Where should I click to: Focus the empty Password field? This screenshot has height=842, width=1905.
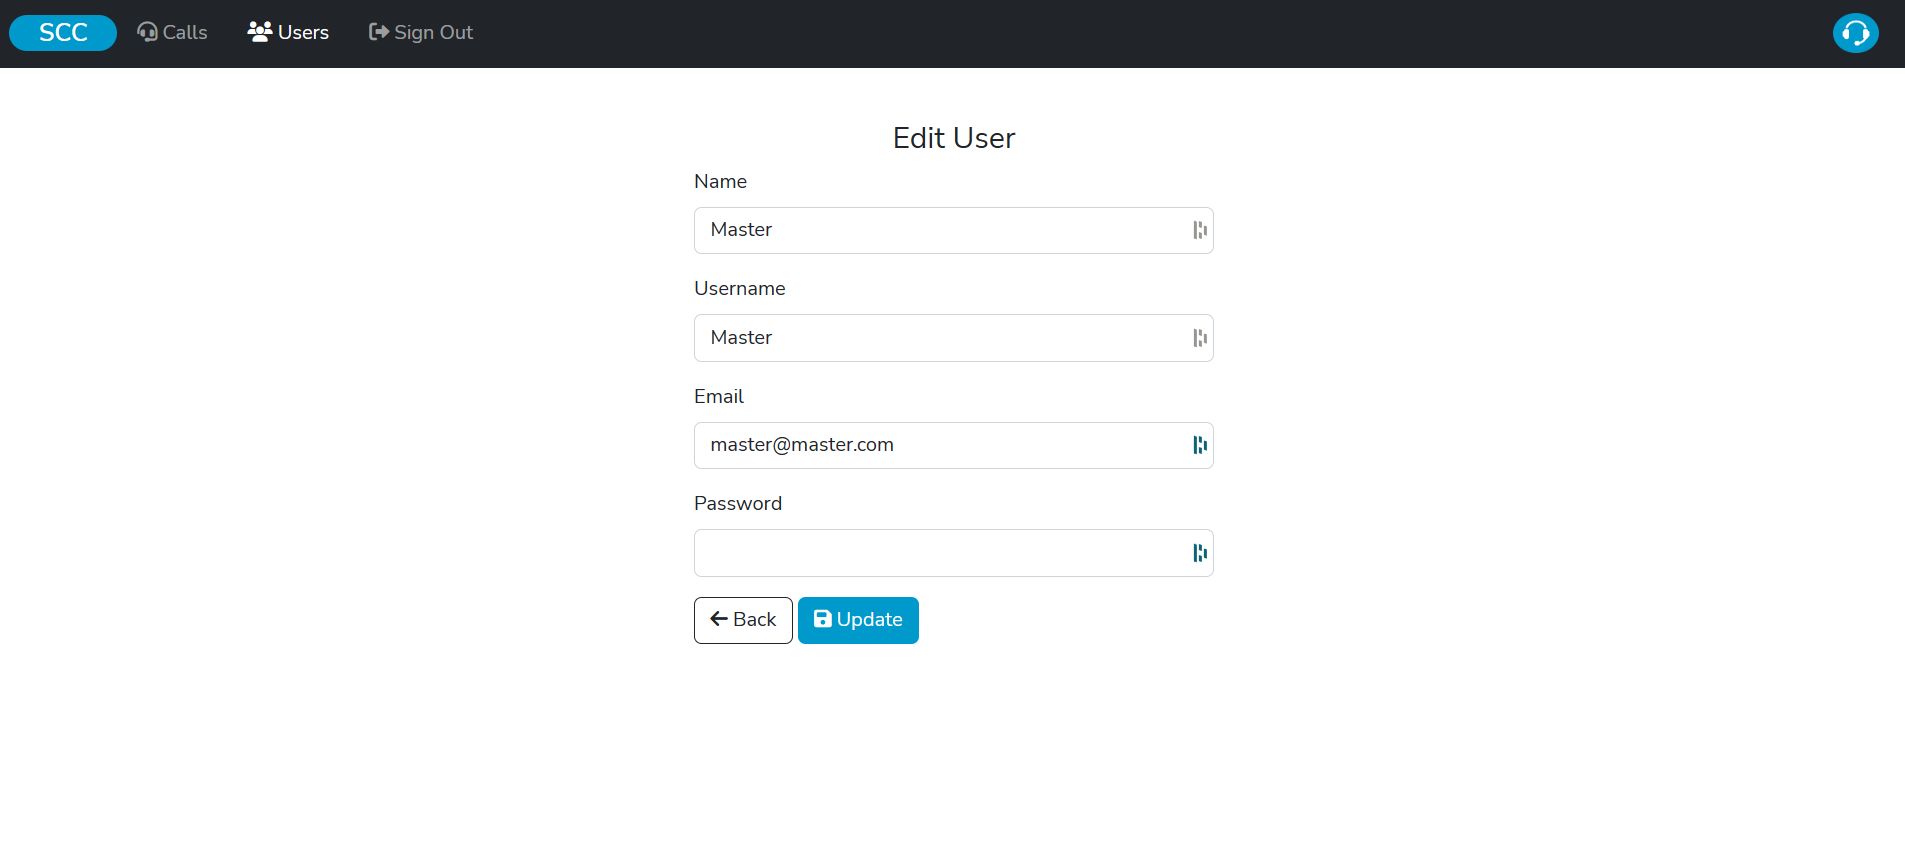pos(940,553)
